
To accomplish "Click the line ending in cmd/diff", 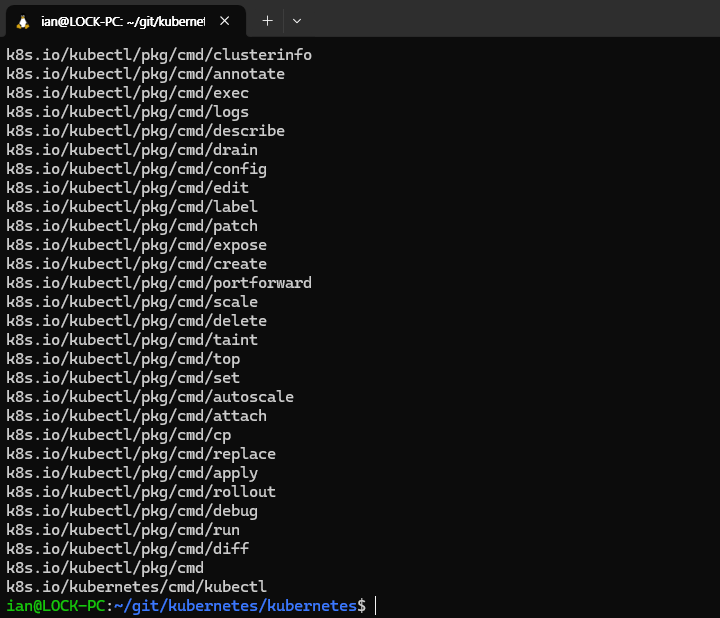I will point(127,549).
